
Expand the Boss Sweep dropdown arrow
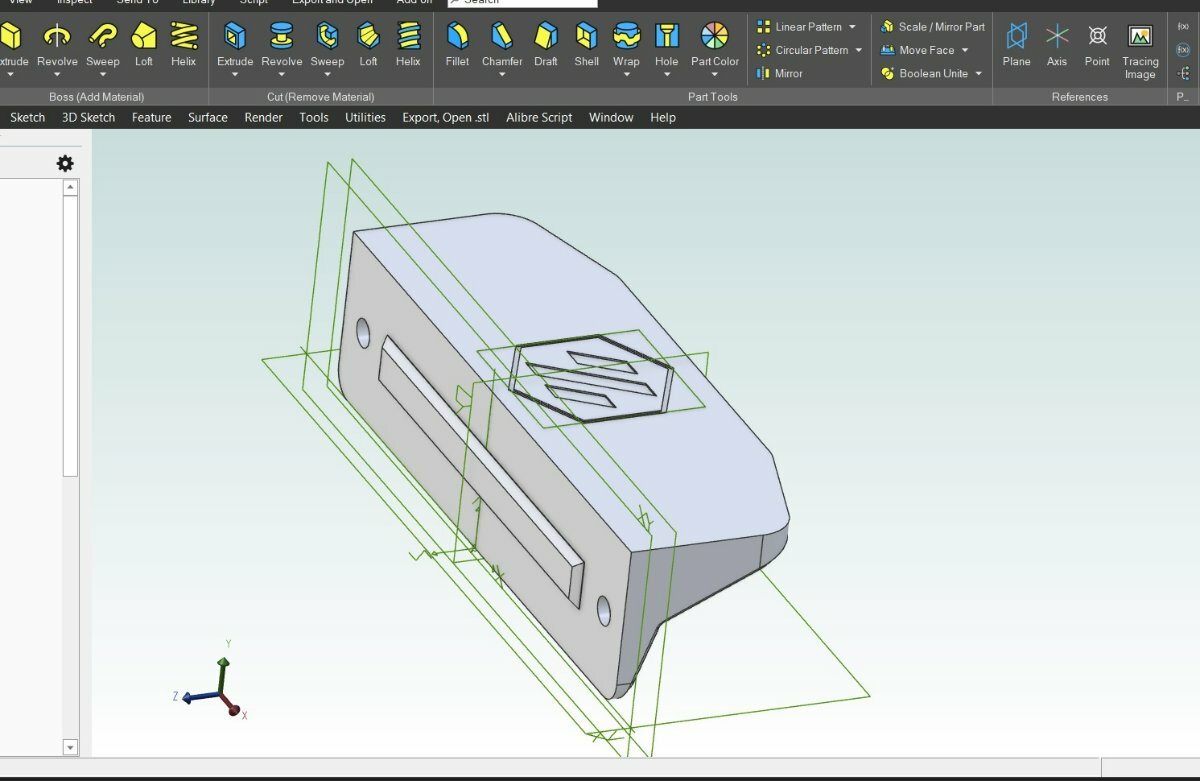[103, 75]
